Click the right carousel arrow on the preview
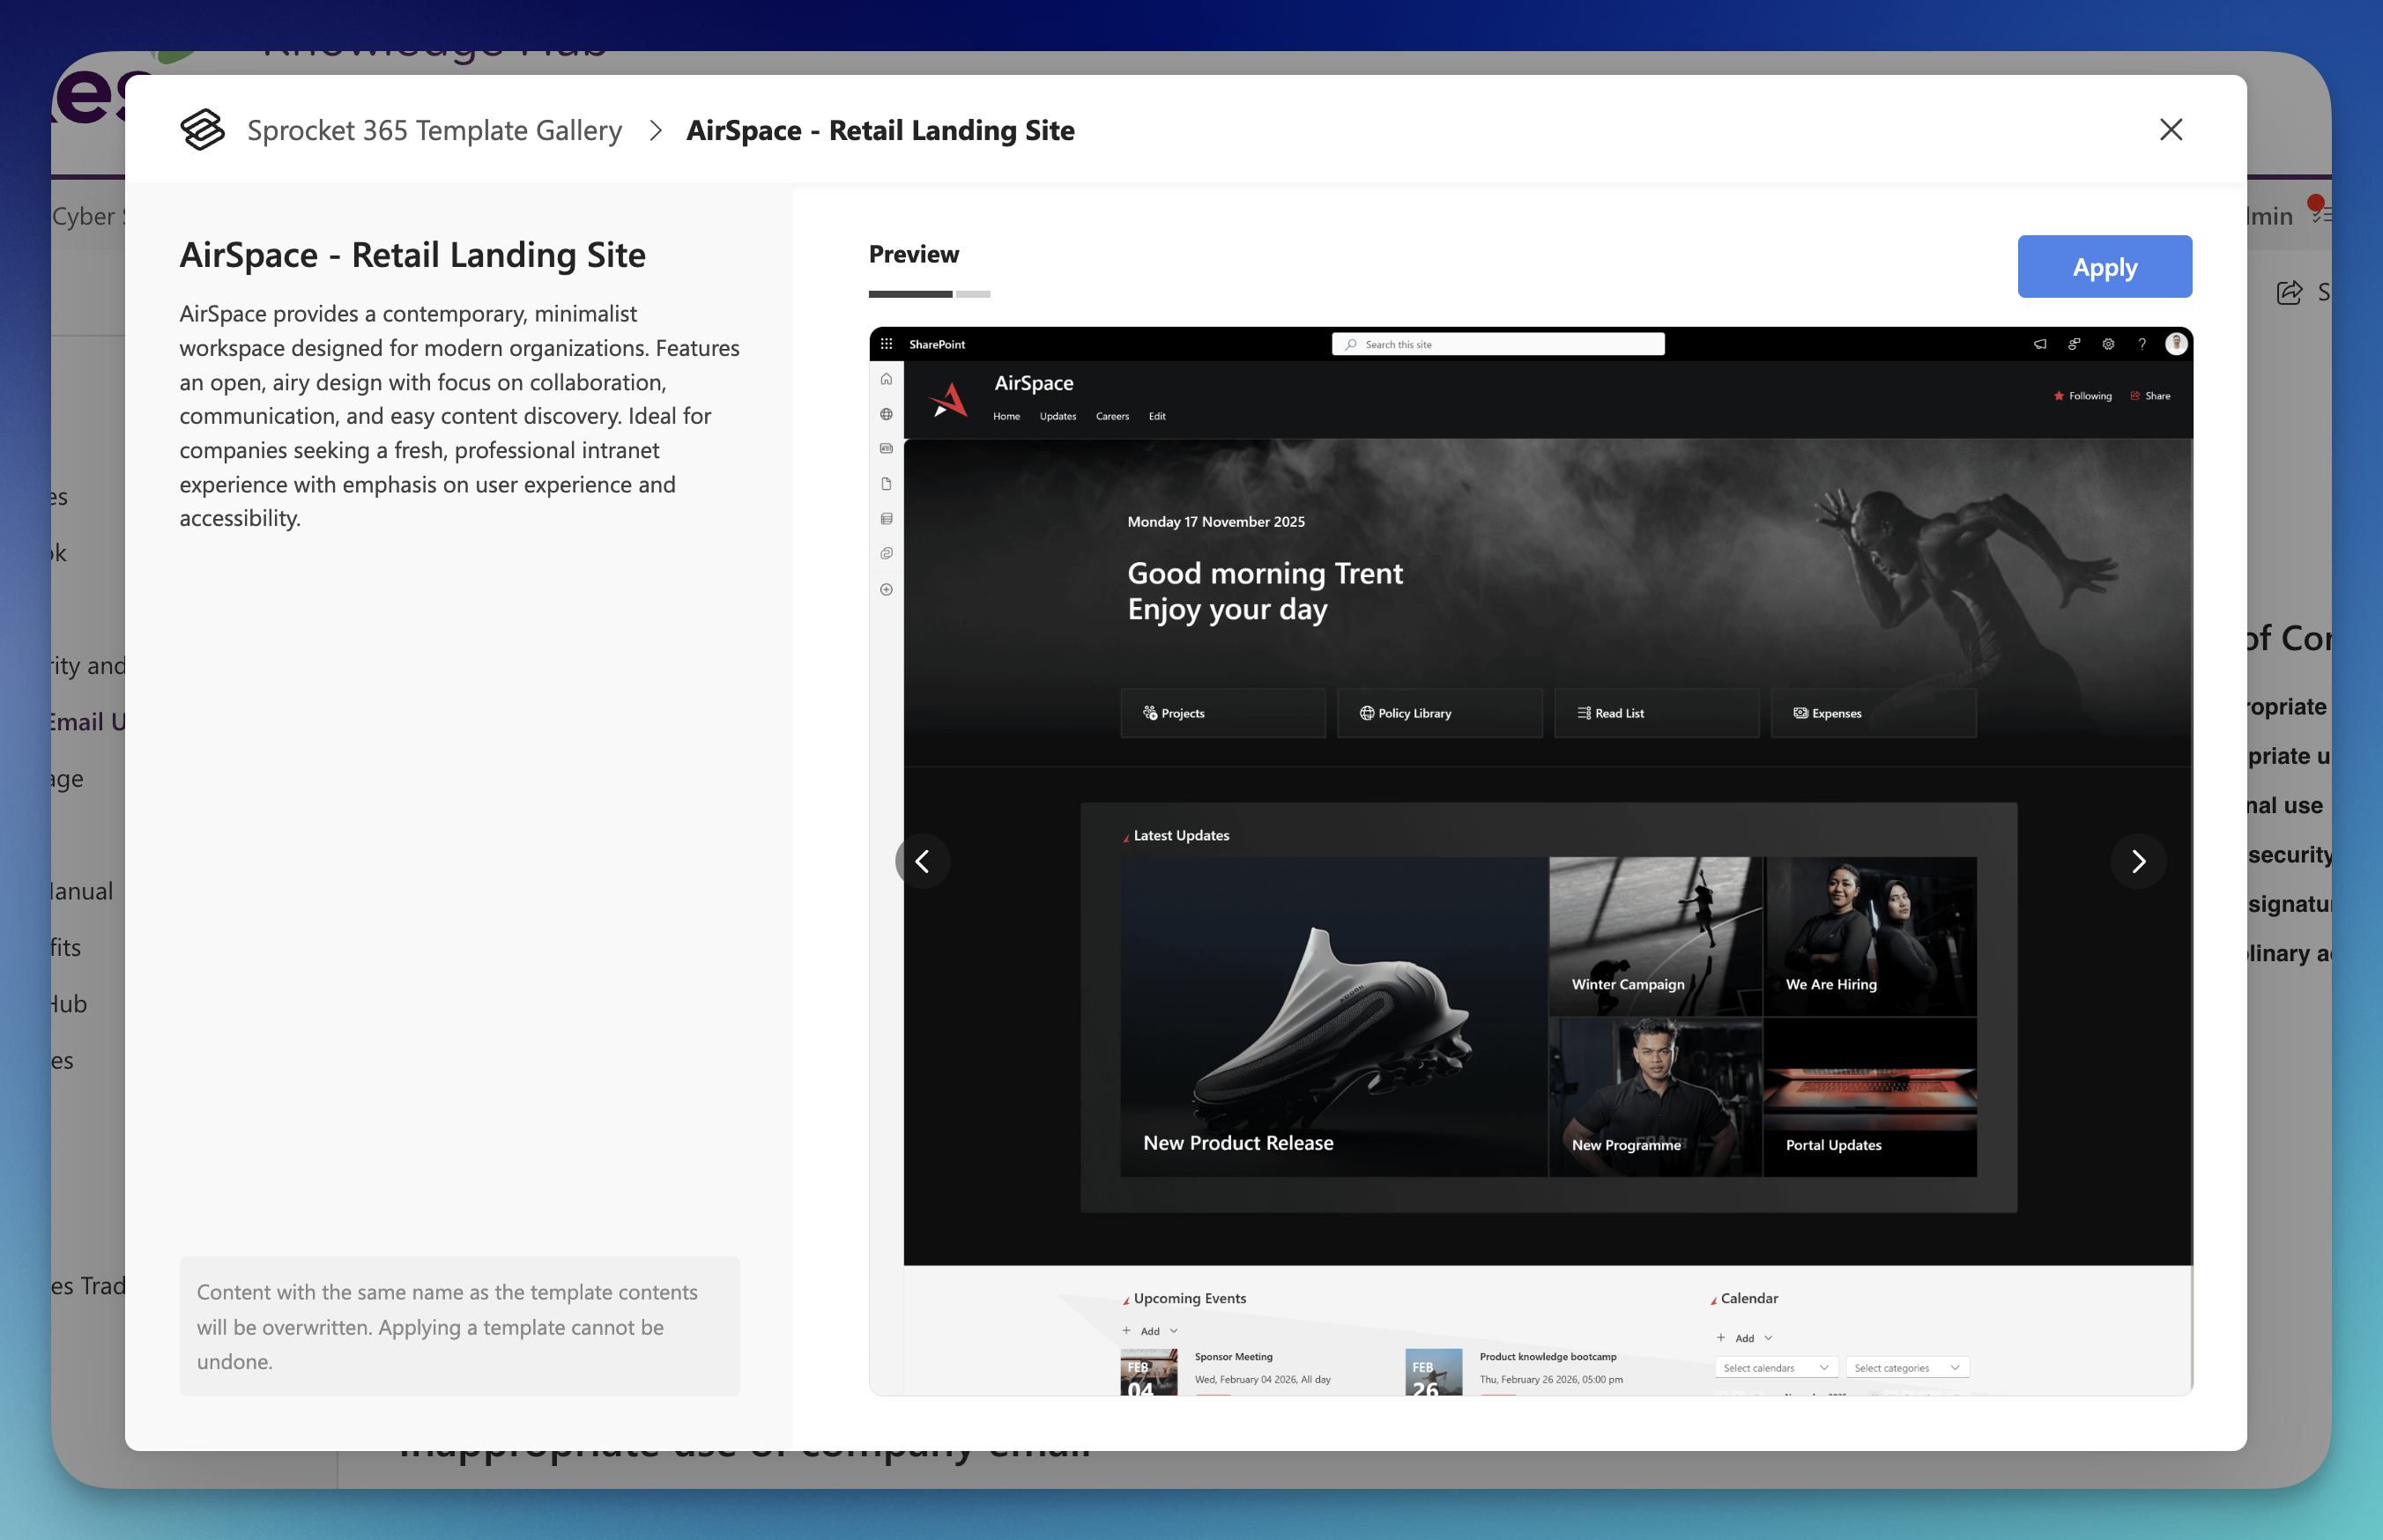 (2139, 861)
